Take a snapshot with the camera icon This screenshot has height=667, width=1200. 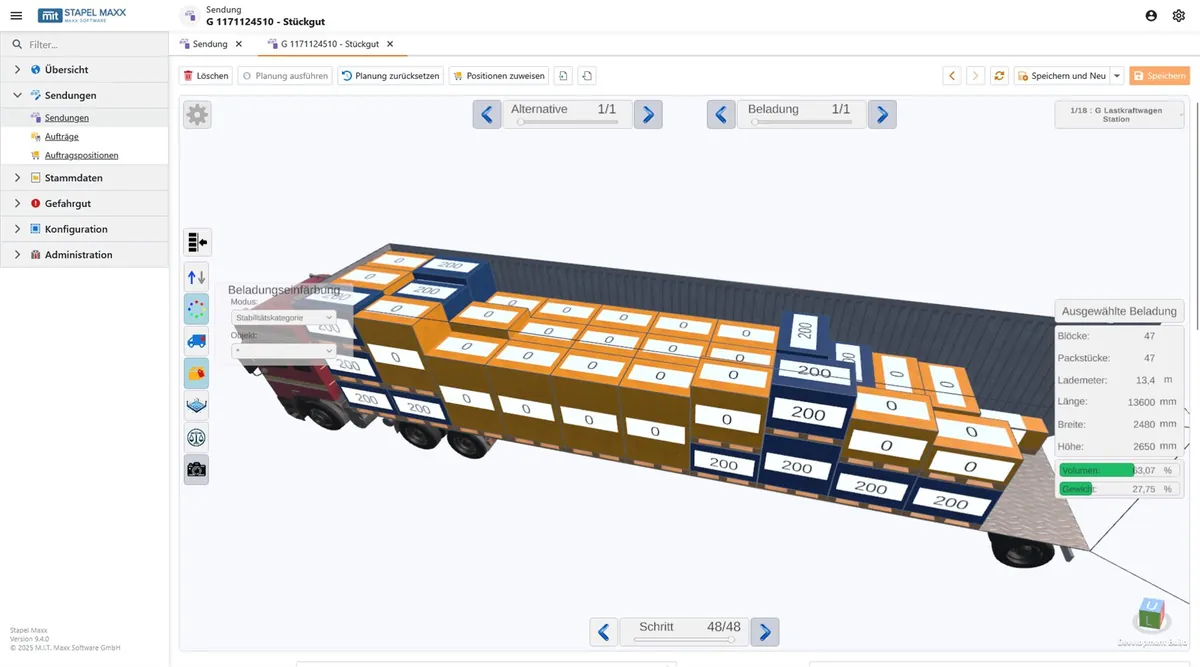pos(197,469)
